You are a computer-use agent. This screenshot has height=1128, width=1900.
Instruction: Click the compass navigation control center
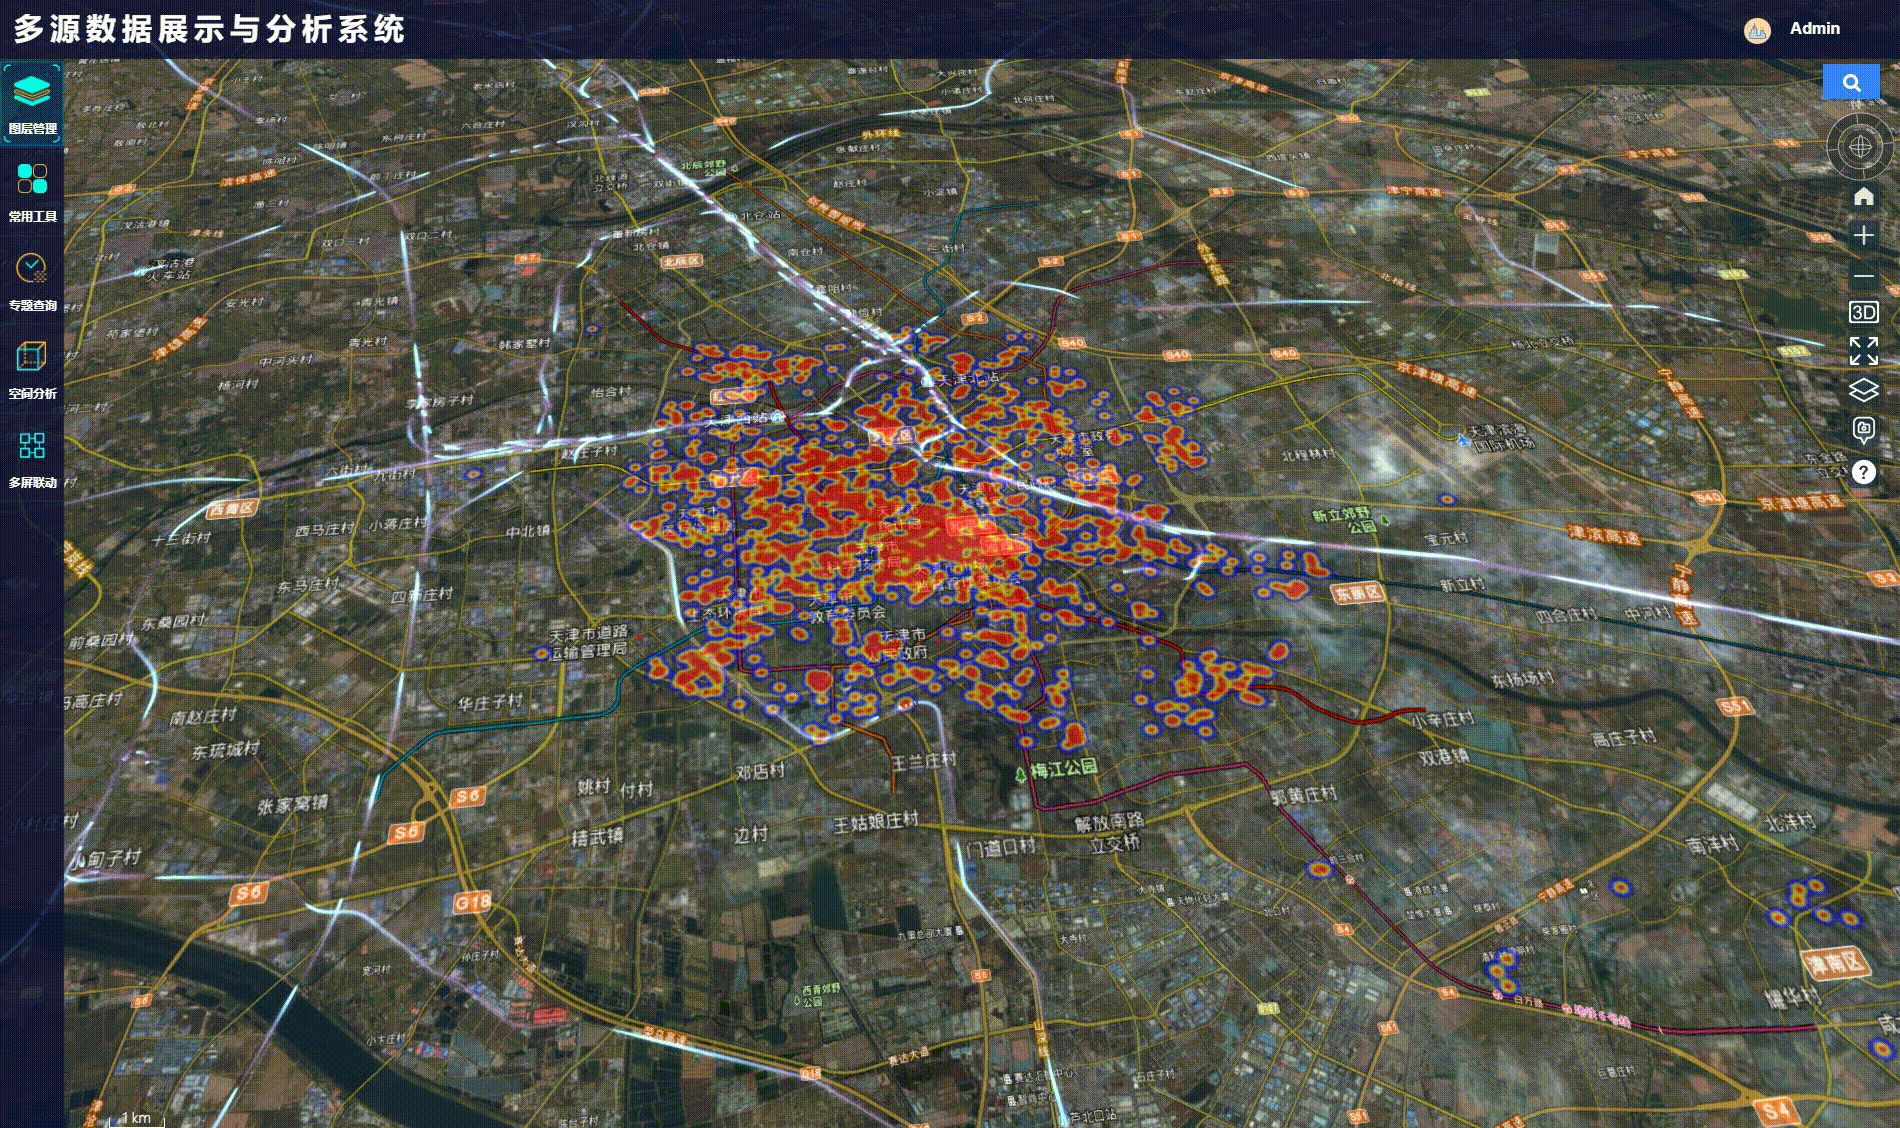pyautogui.click(x=1860, y=147)
